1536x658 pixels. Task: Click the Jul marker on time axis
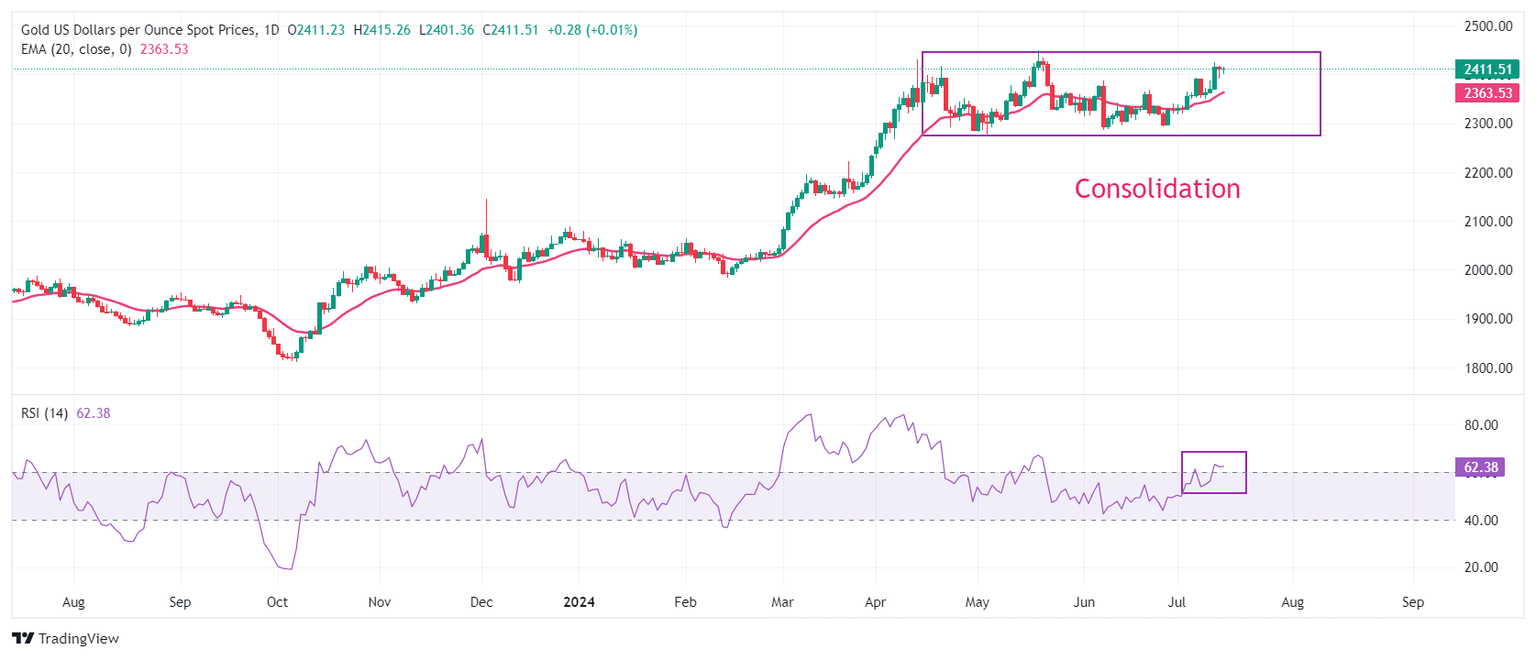click(1177, 603)
